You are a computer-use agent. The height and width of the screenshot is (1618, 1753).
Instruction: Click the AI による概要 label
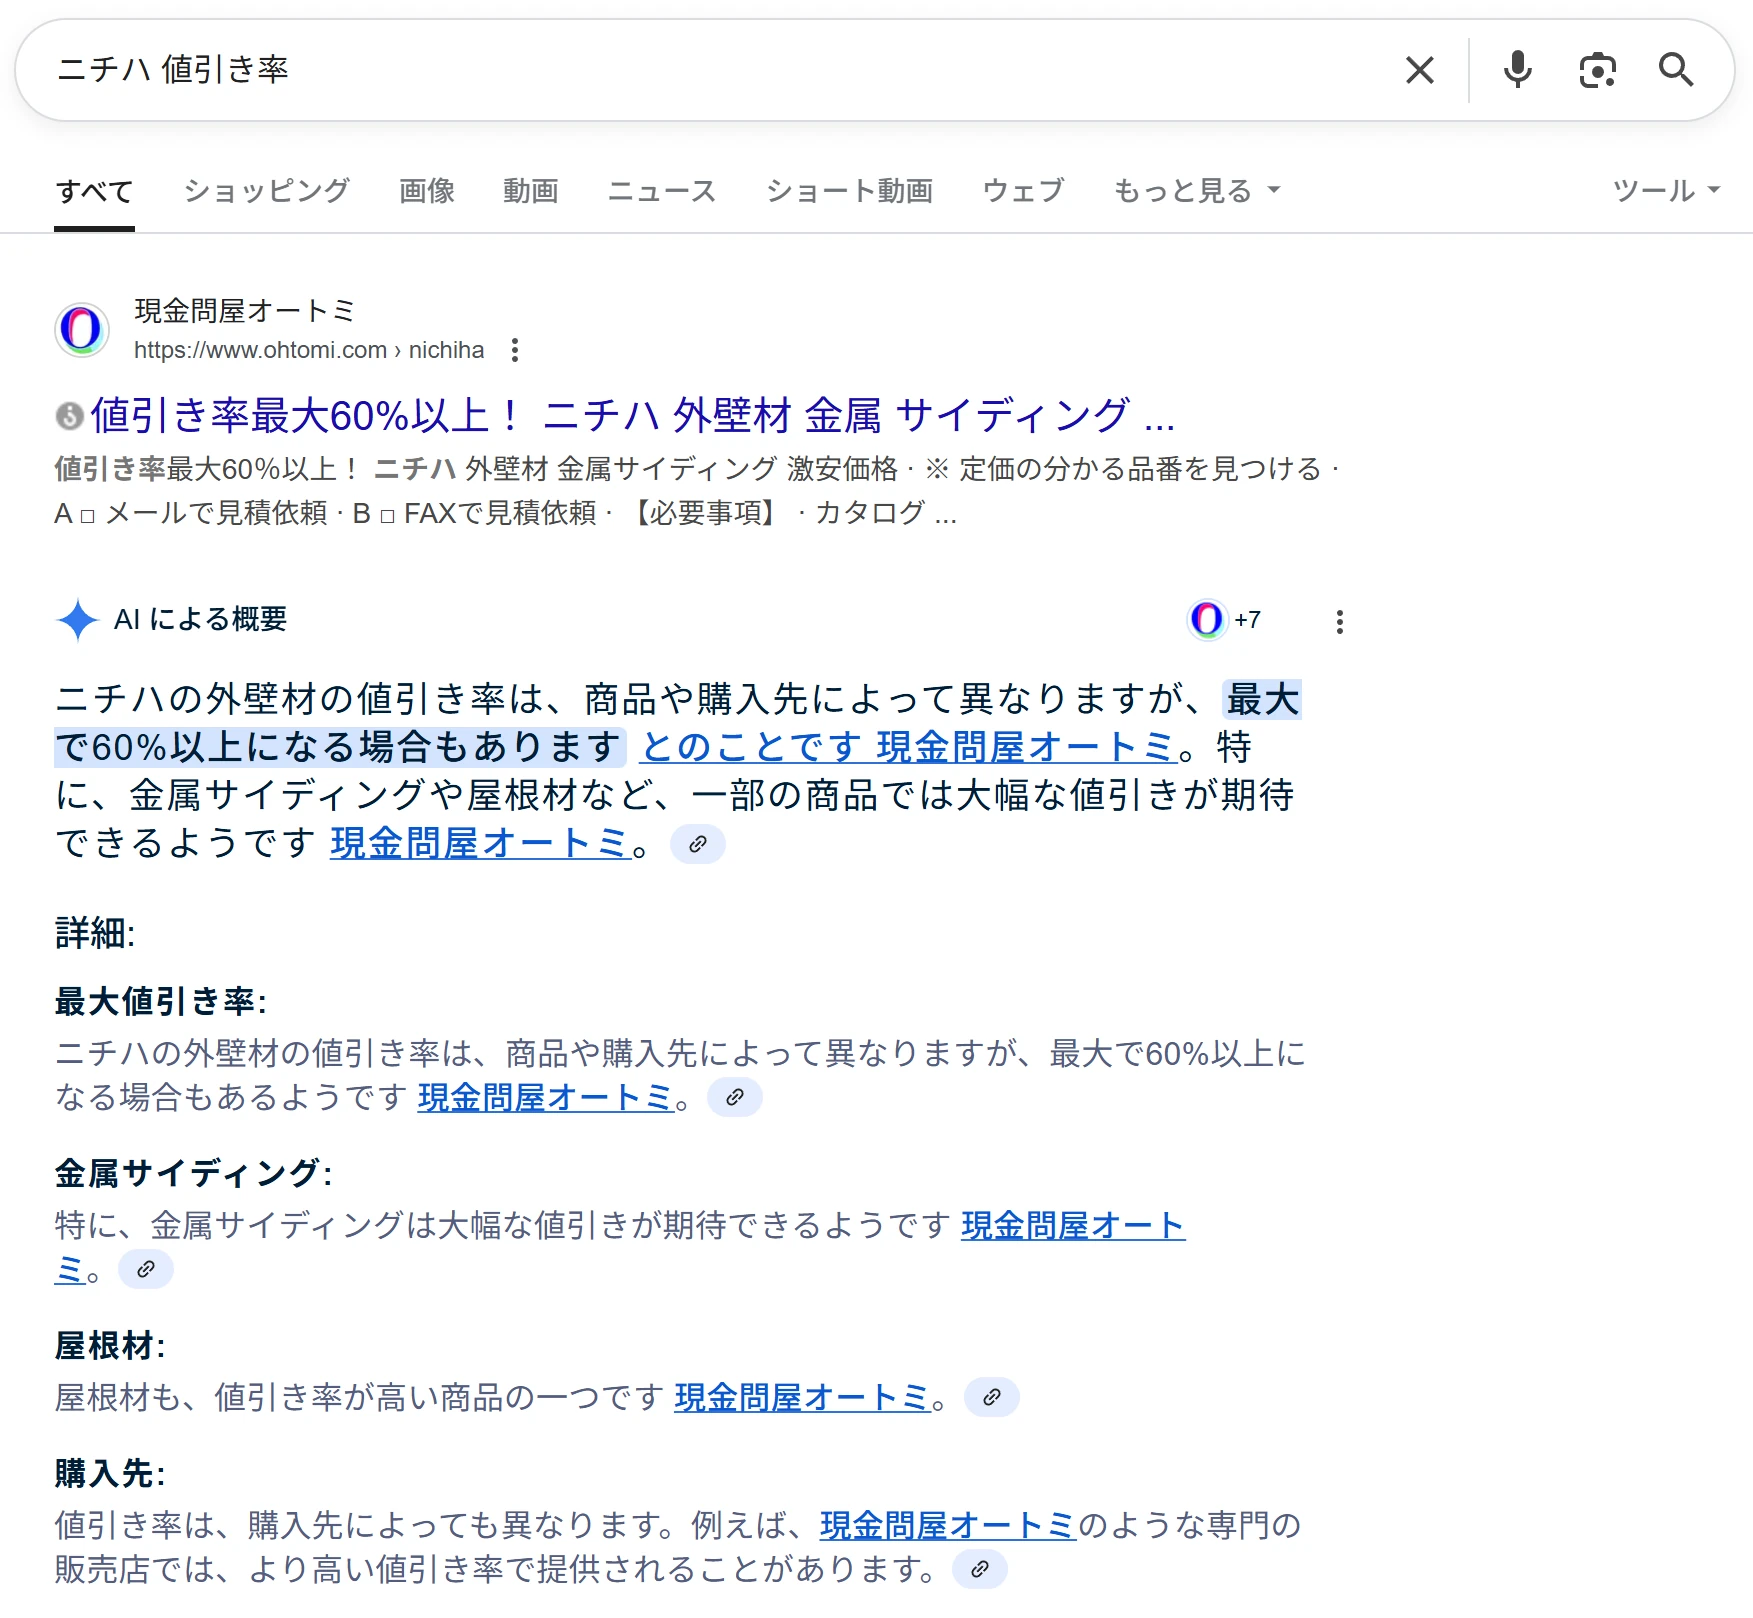[201, 620]
